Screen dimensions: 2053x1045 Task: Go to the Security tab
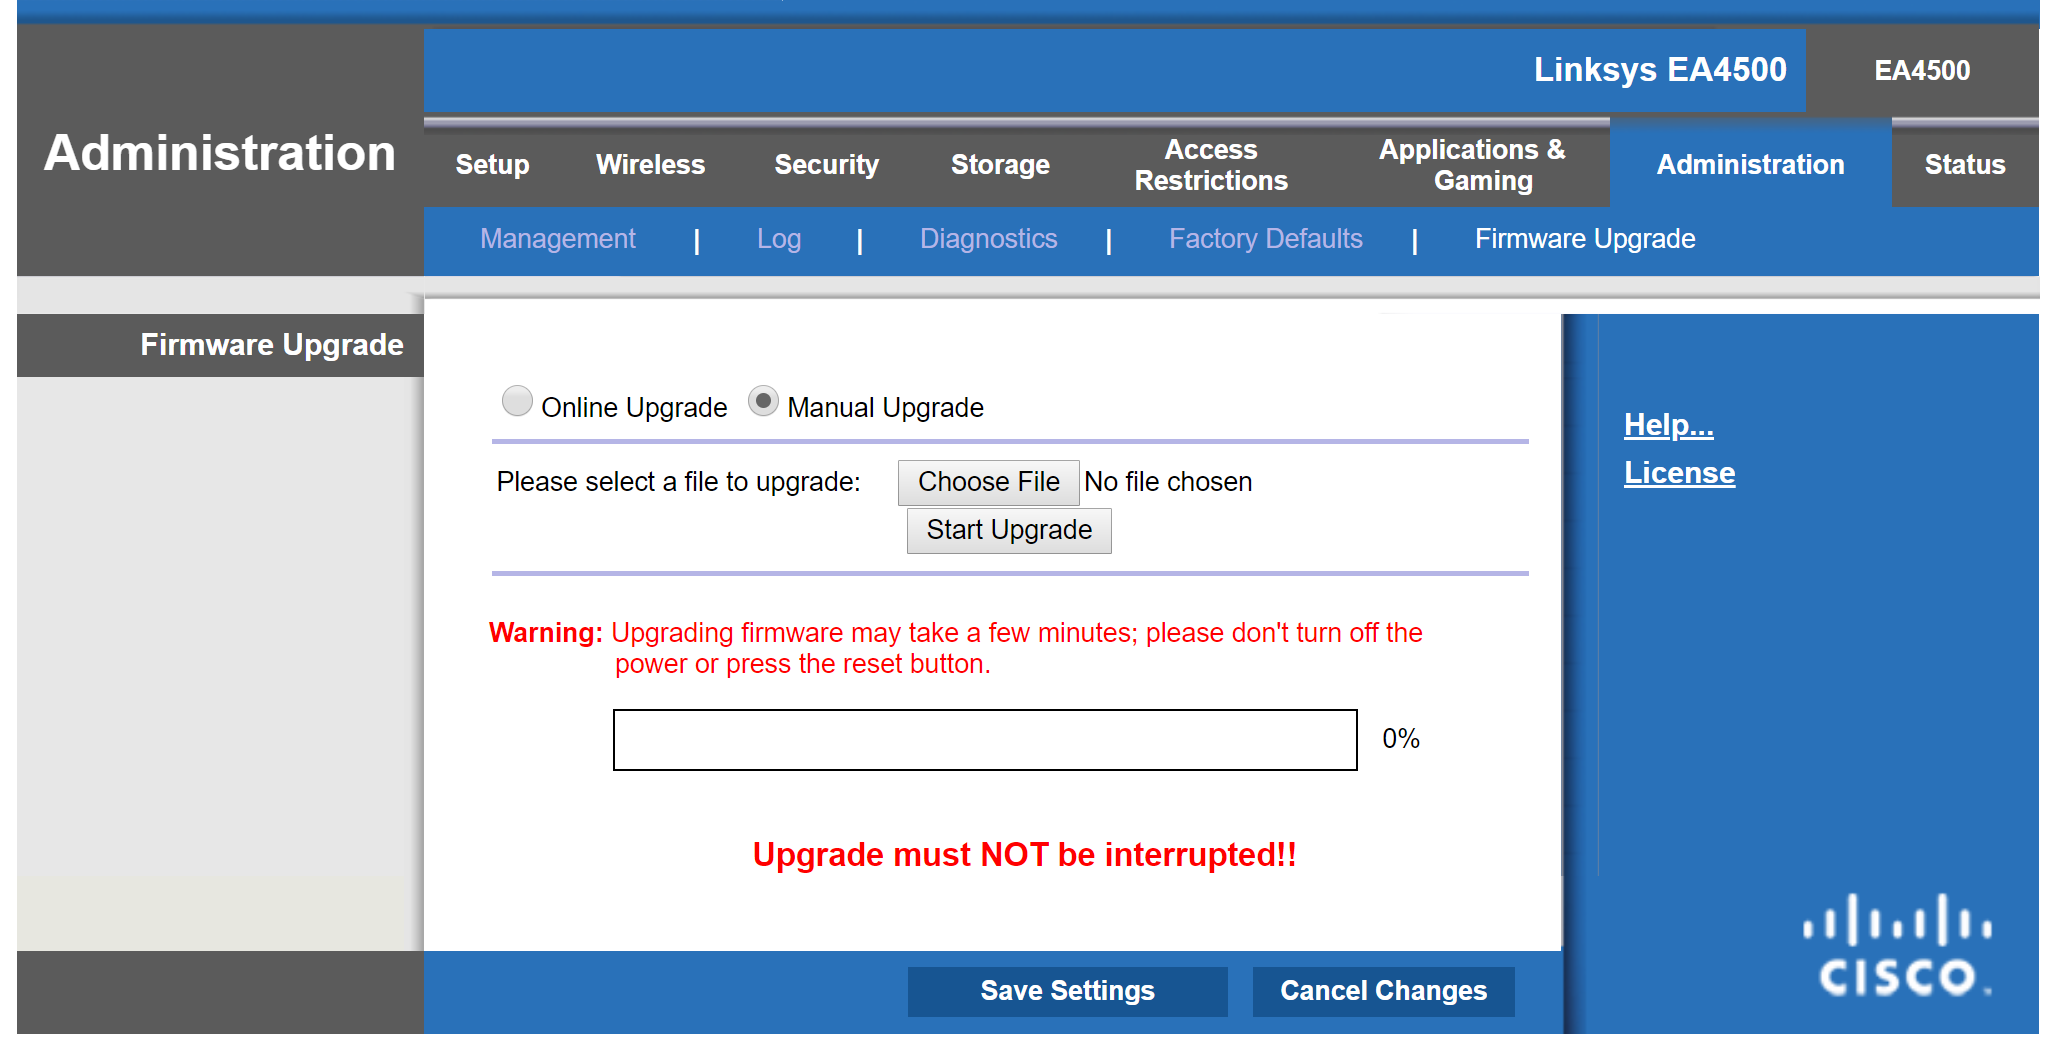pyautogui.click(x=826, y=165)
